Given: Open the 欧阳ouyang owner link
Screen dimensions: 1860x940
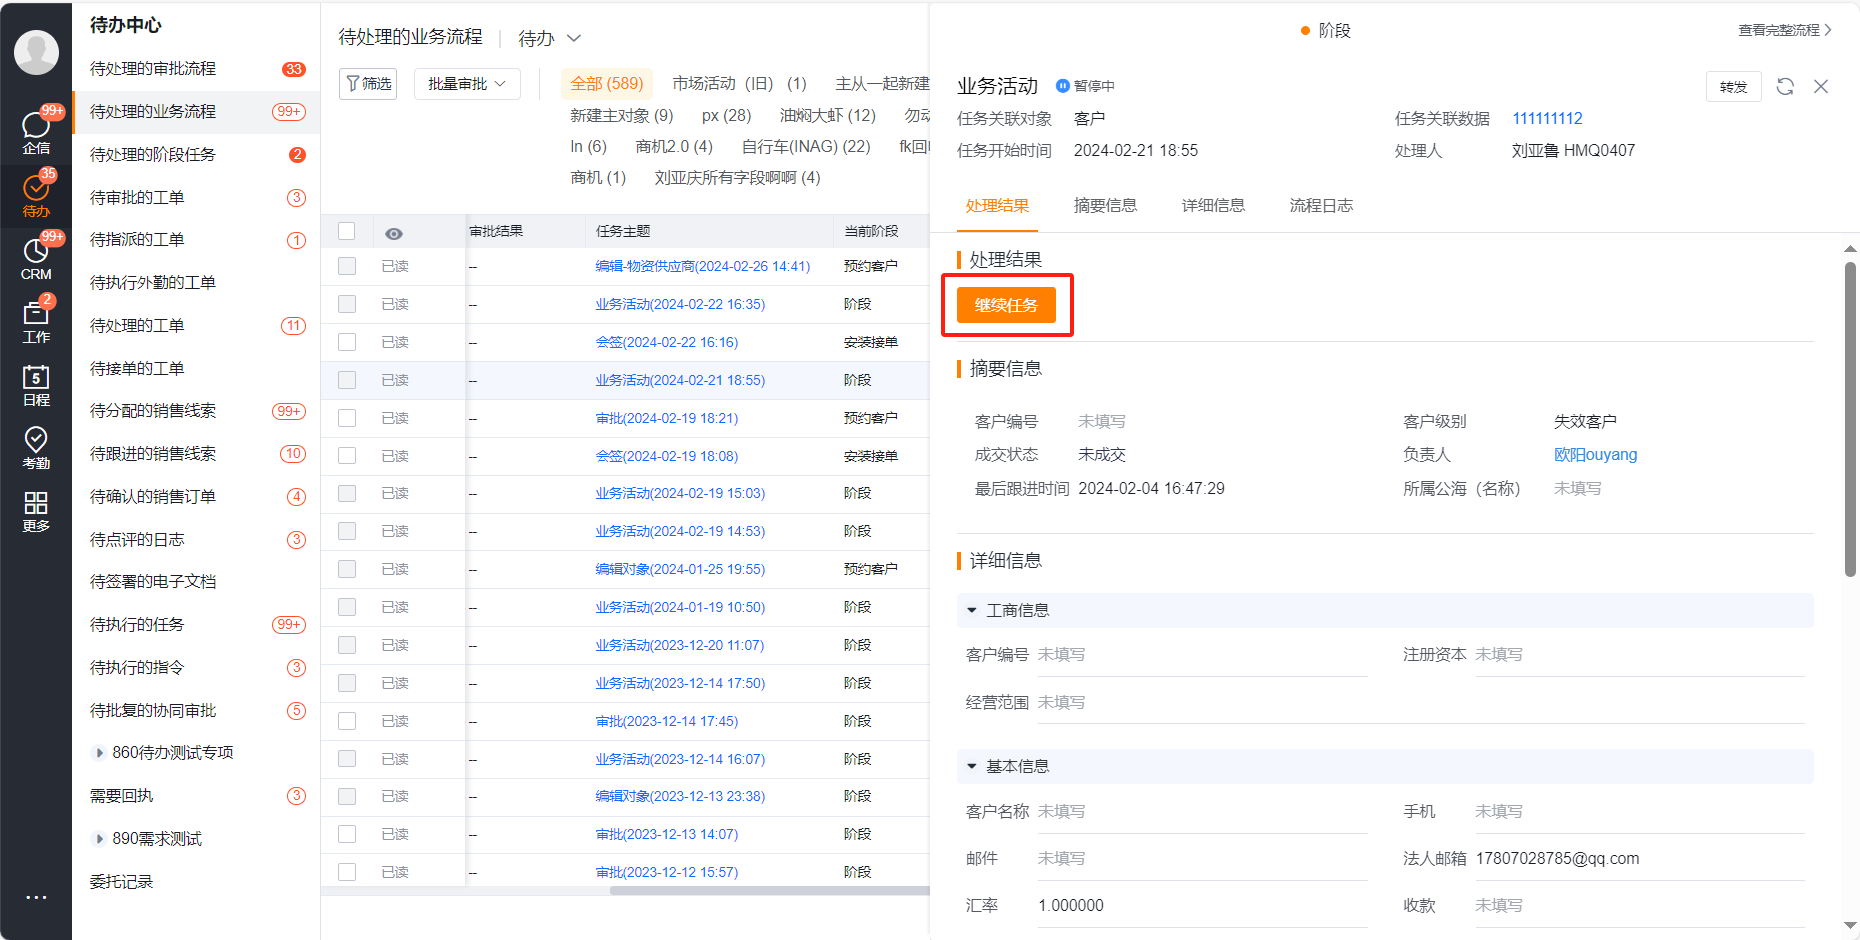Looking at the screenshot, I should (x=1595, y=455).
